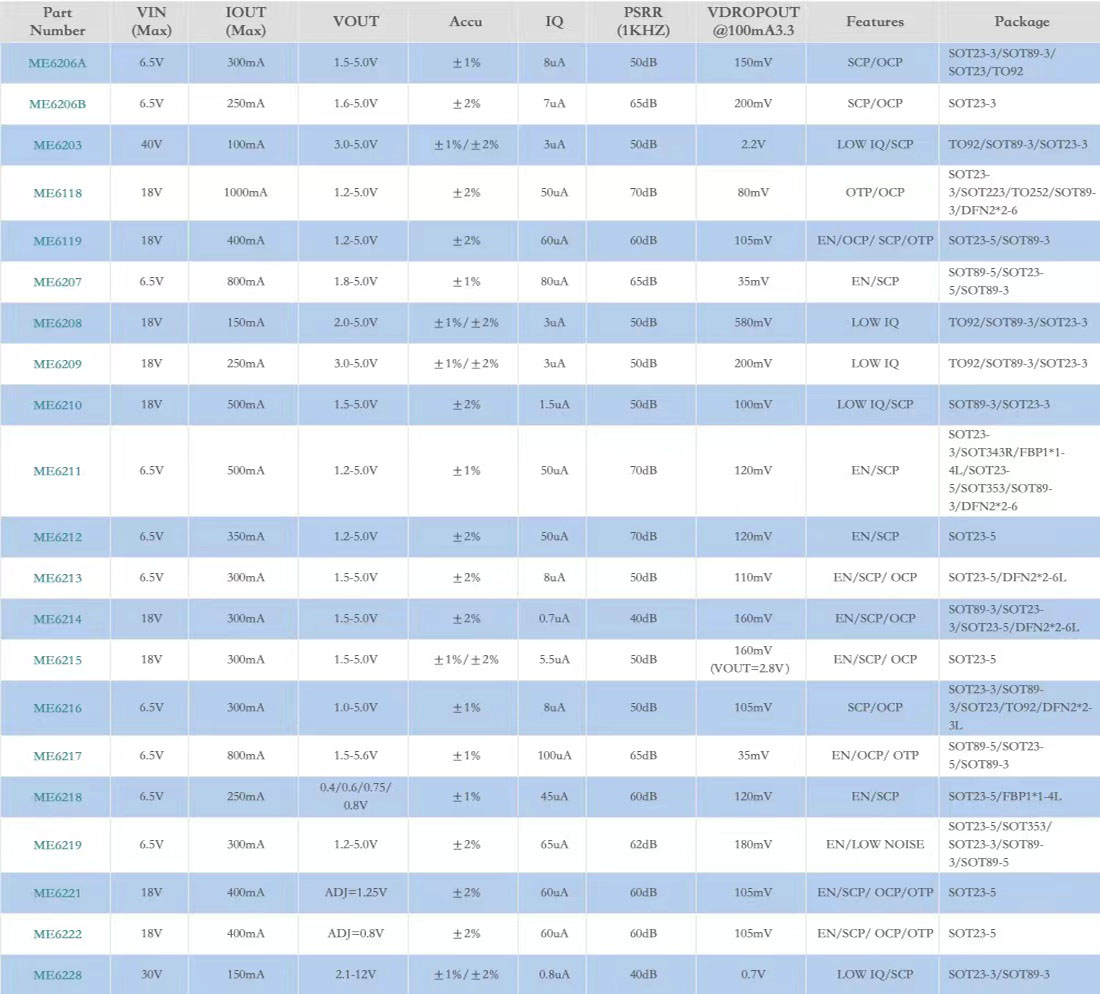Click the ME6206B part link
The image size is (1100, 994).
pos(57,104)
